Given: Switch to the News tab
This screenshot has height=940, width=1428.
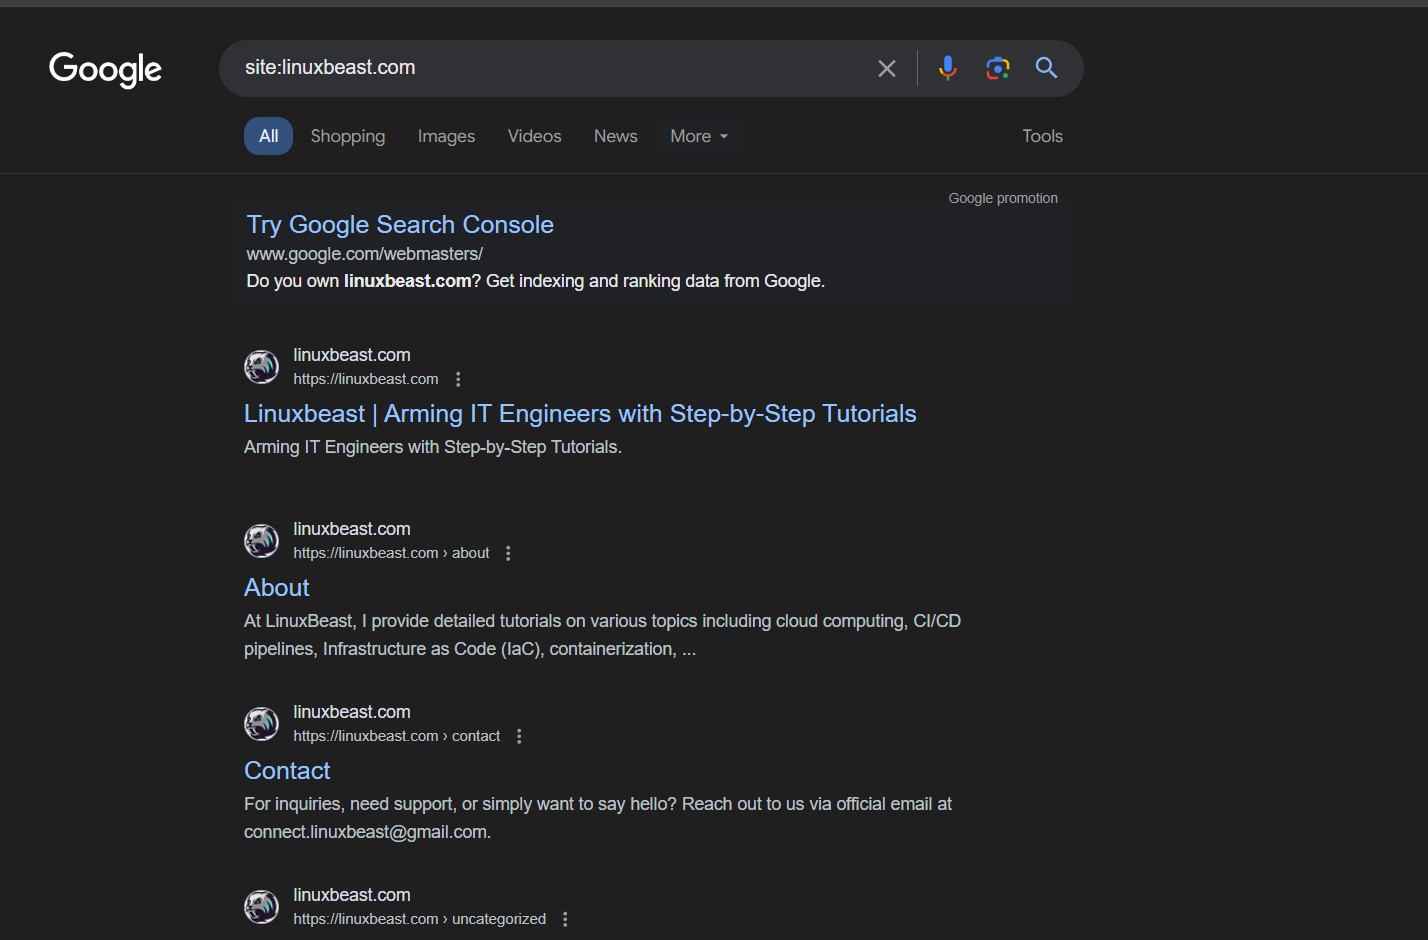Looking at the screenshot, I should tap(615, 136).
